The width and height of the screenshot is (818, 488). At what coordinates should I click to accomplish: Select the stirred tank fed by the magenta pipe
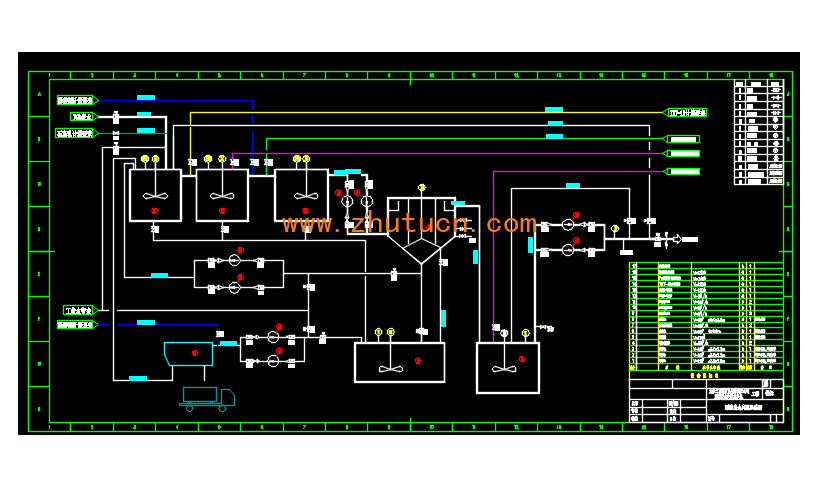pyautogui.click(x=508, y=367)
